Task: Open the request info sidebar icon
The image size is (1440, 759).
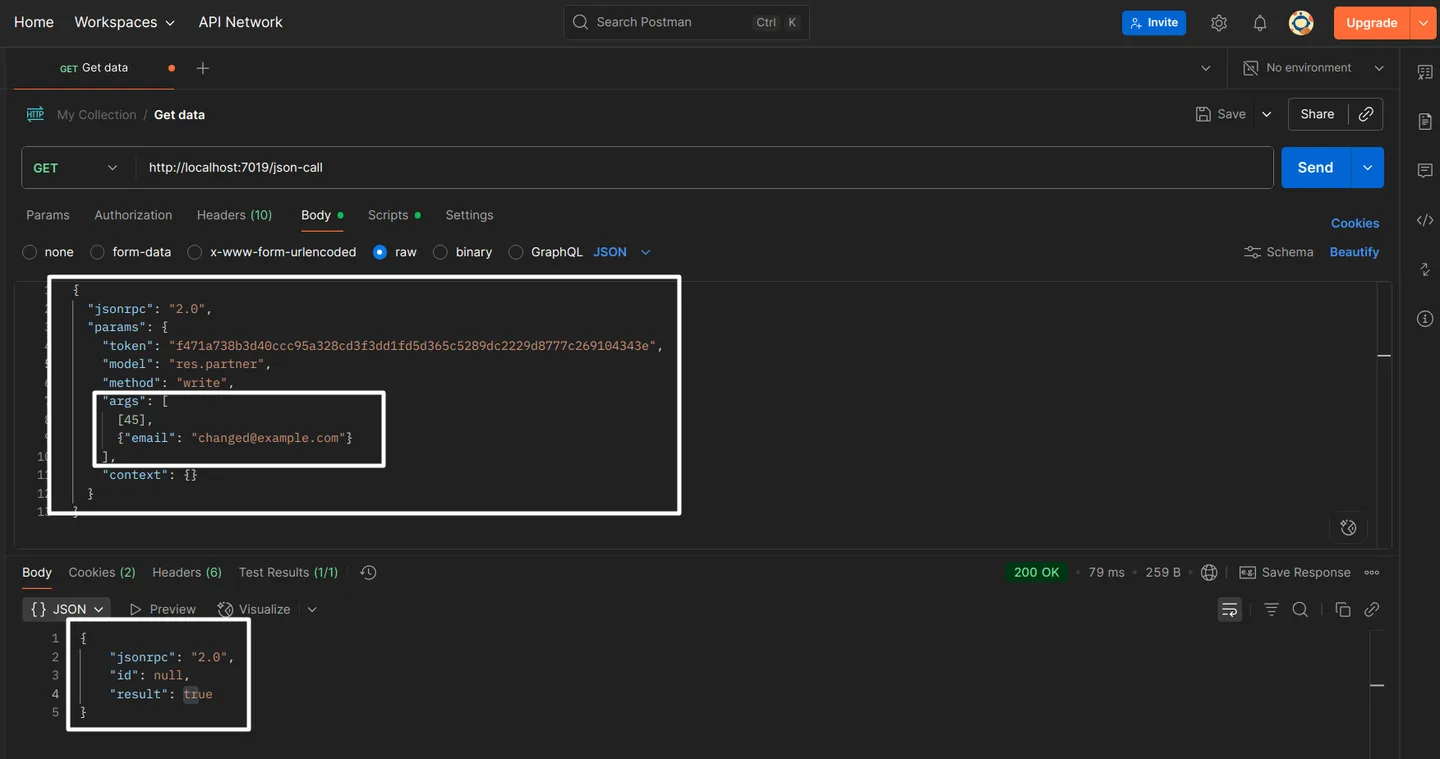Action: point(1425,319)
